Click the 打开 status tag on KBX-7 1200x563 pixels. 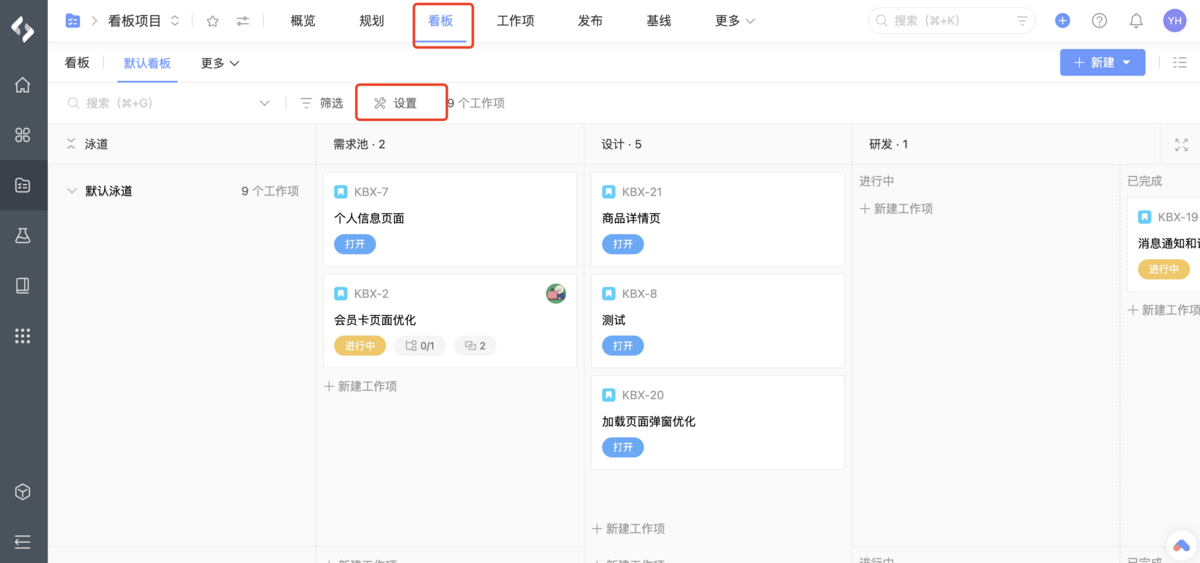pos(355,244)
